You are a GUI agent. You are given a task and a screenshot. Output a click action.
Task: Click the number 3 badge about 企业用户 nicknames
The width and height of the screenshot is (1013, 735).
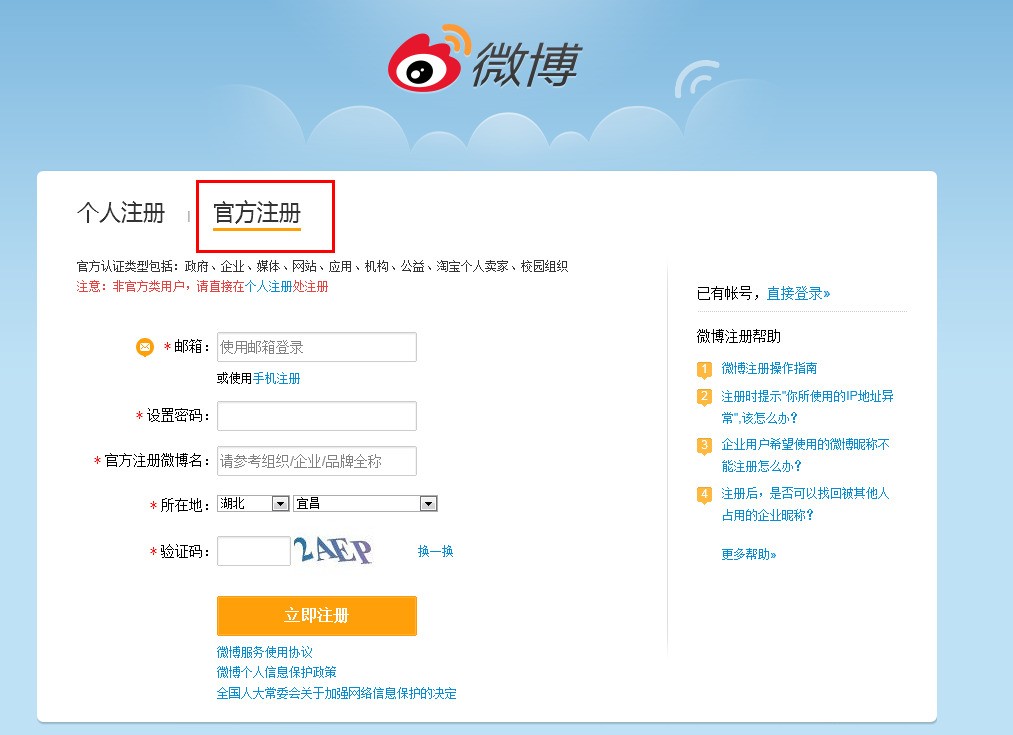point(703,445)
